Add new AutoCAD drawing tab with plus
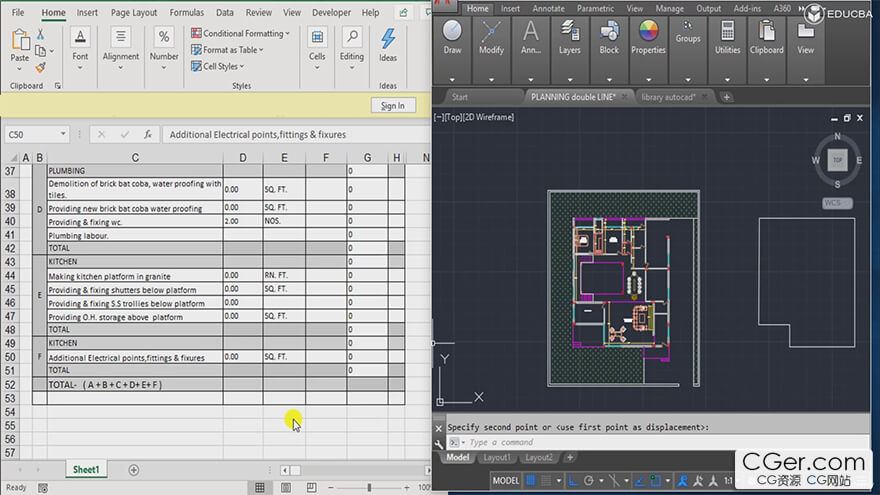Viewport: 880px width, 495px height. click(x=726, y=97)
